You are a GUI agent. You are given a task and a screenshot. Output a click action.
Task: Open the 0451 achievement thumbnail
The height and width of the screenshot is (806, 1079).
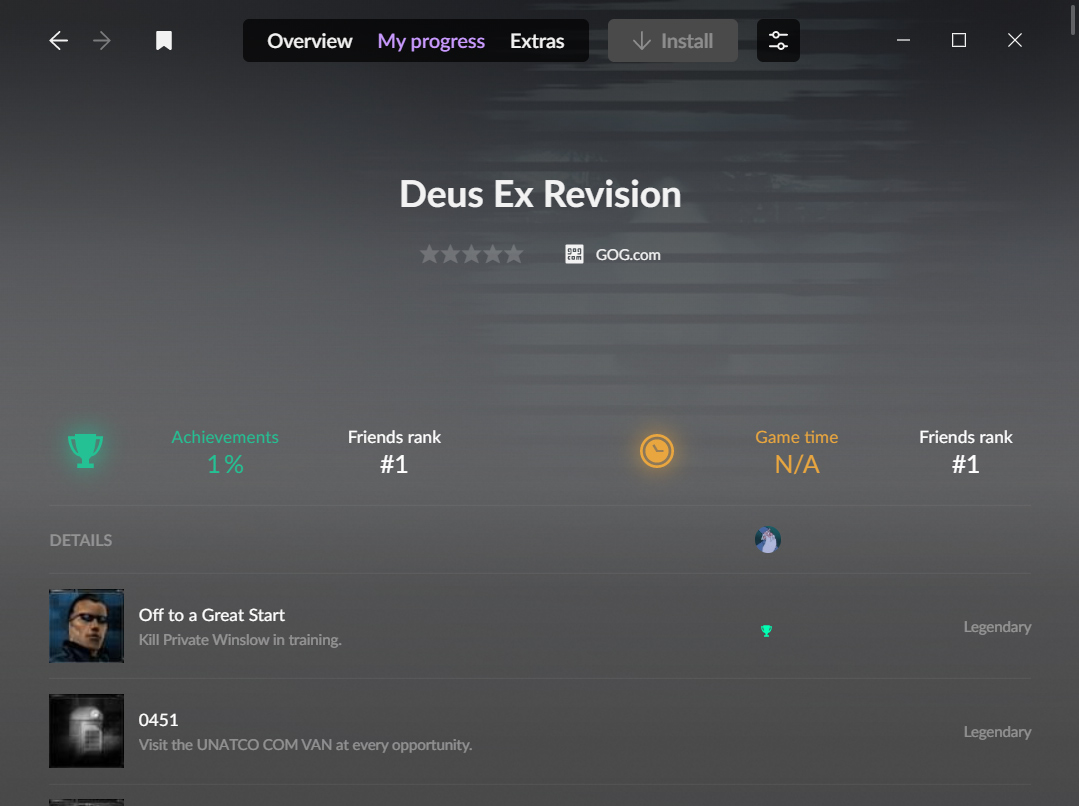[87, 731]
